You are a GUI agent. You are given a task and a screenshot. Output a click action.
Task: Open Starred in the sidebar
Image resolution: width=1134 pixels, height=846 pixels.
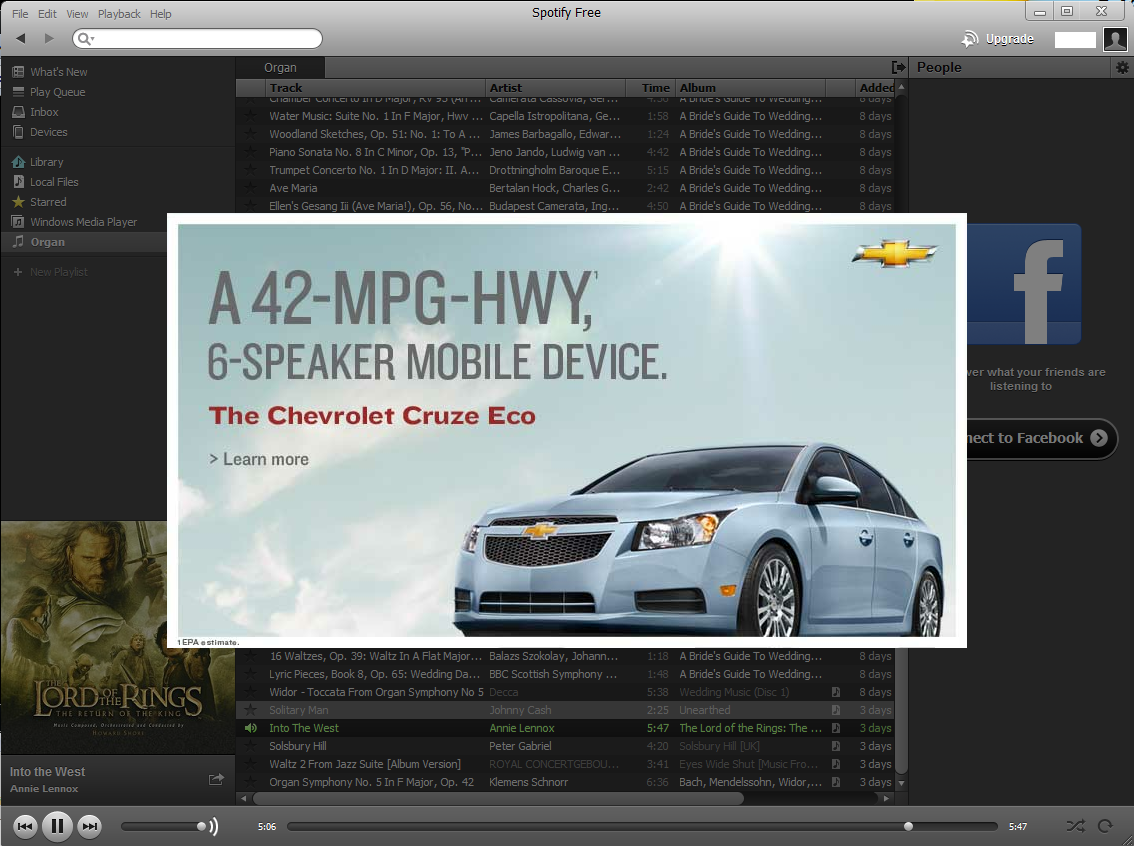48,202
